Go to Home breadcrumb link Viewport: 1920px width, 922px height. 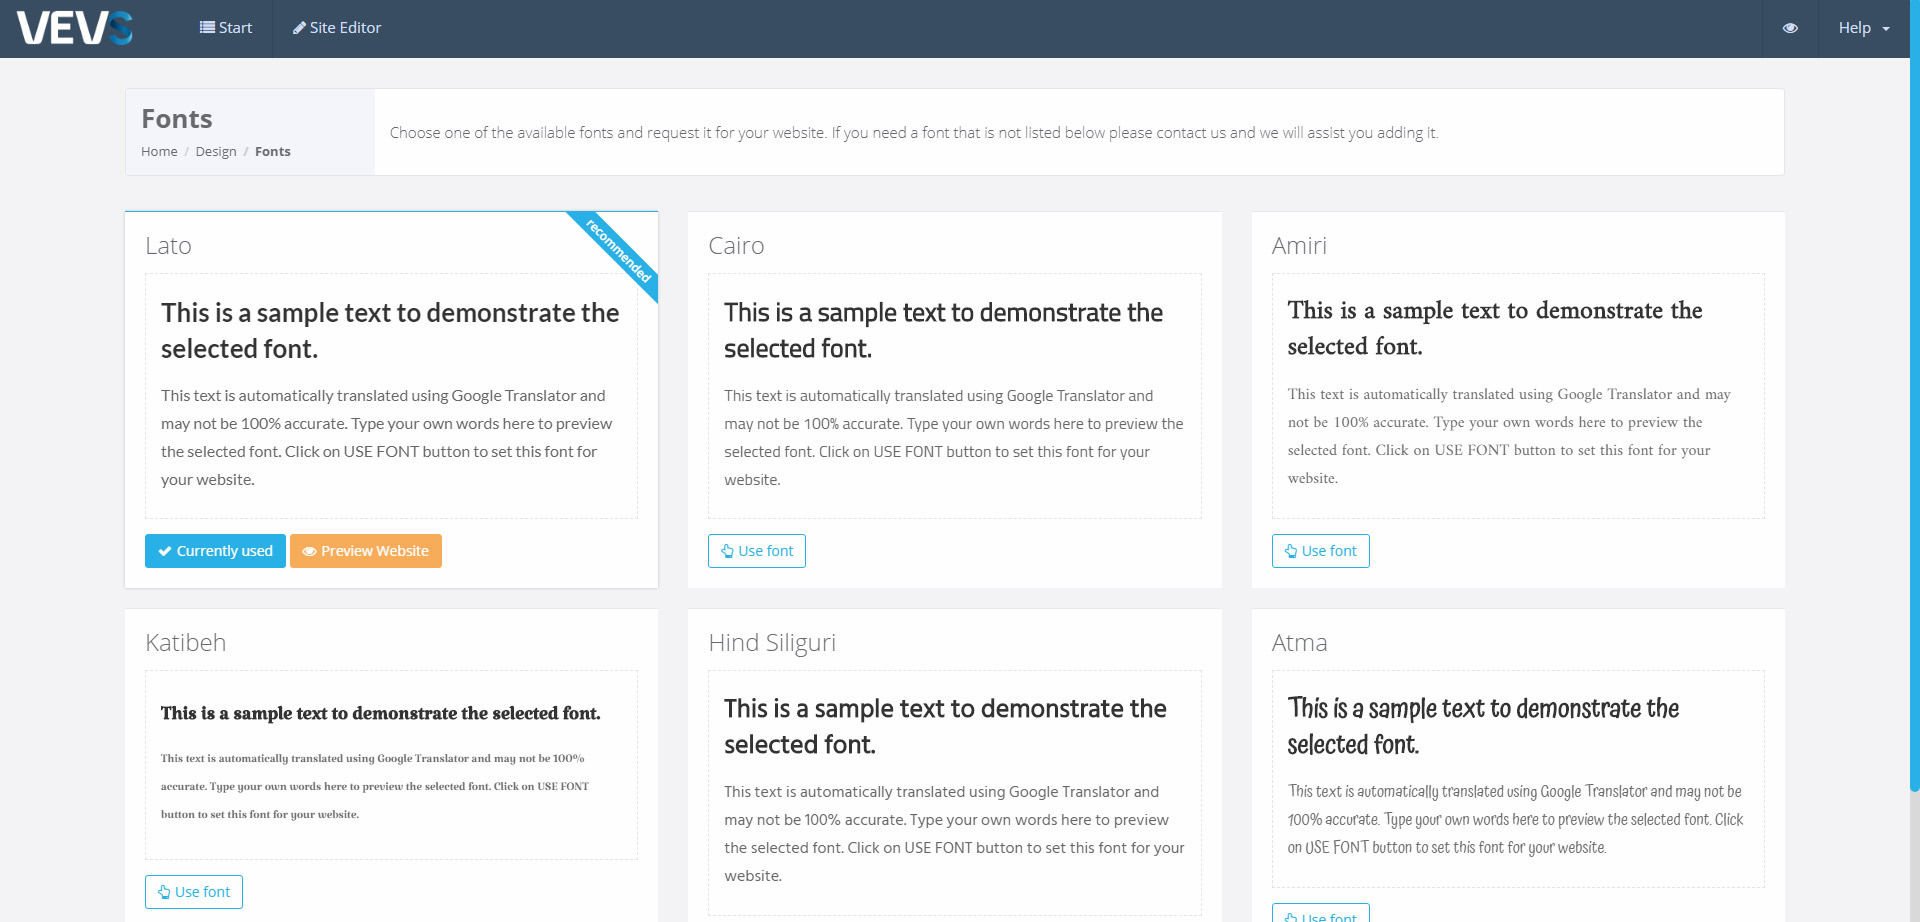pyautogui.click(x=159, y=152)
